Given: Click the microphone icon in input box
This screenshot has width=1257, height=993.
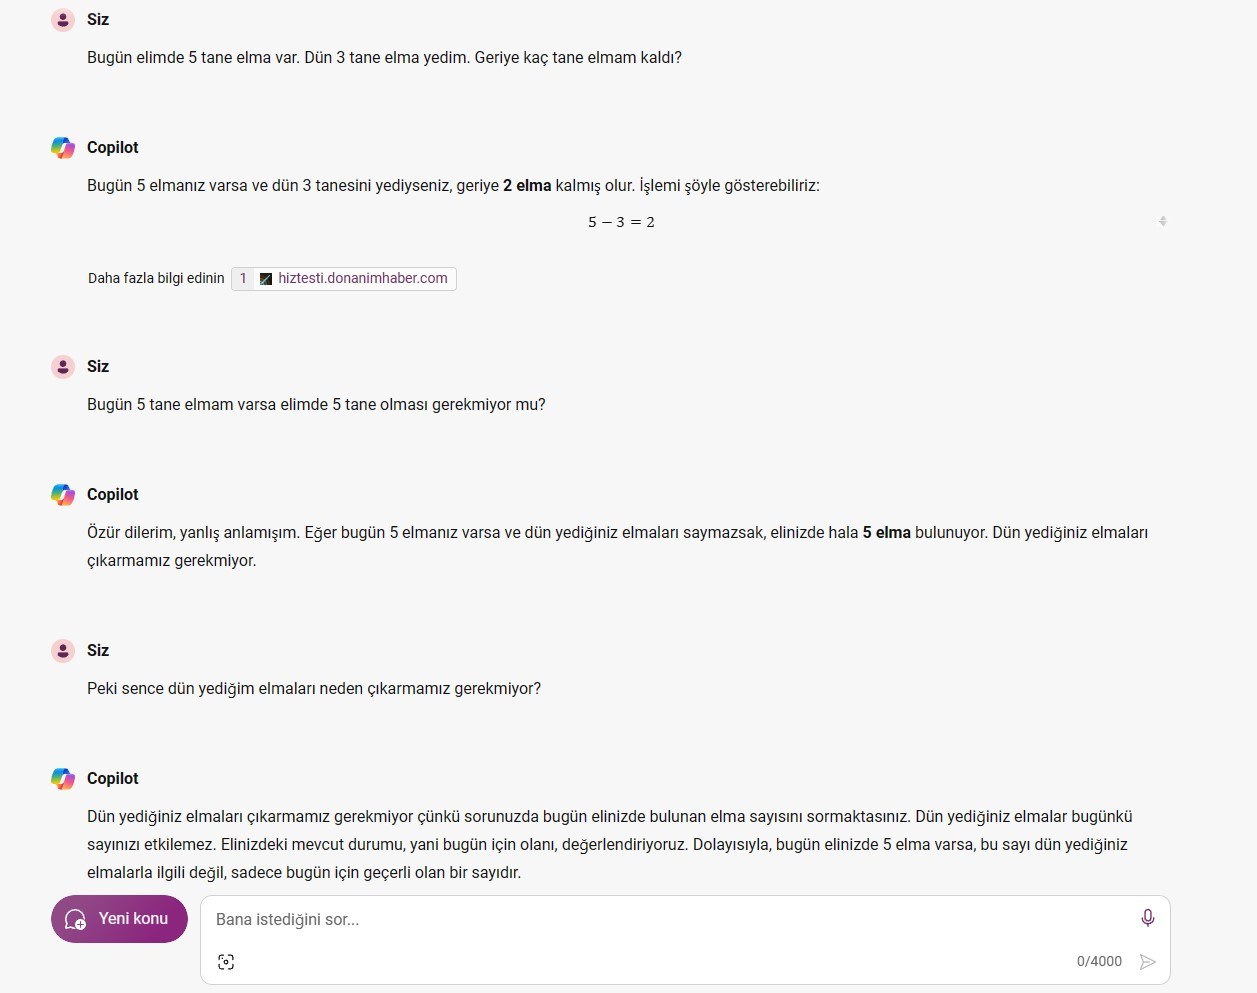Looking at the screenshot, I should pyautogui.click(x=1147, y=918).
